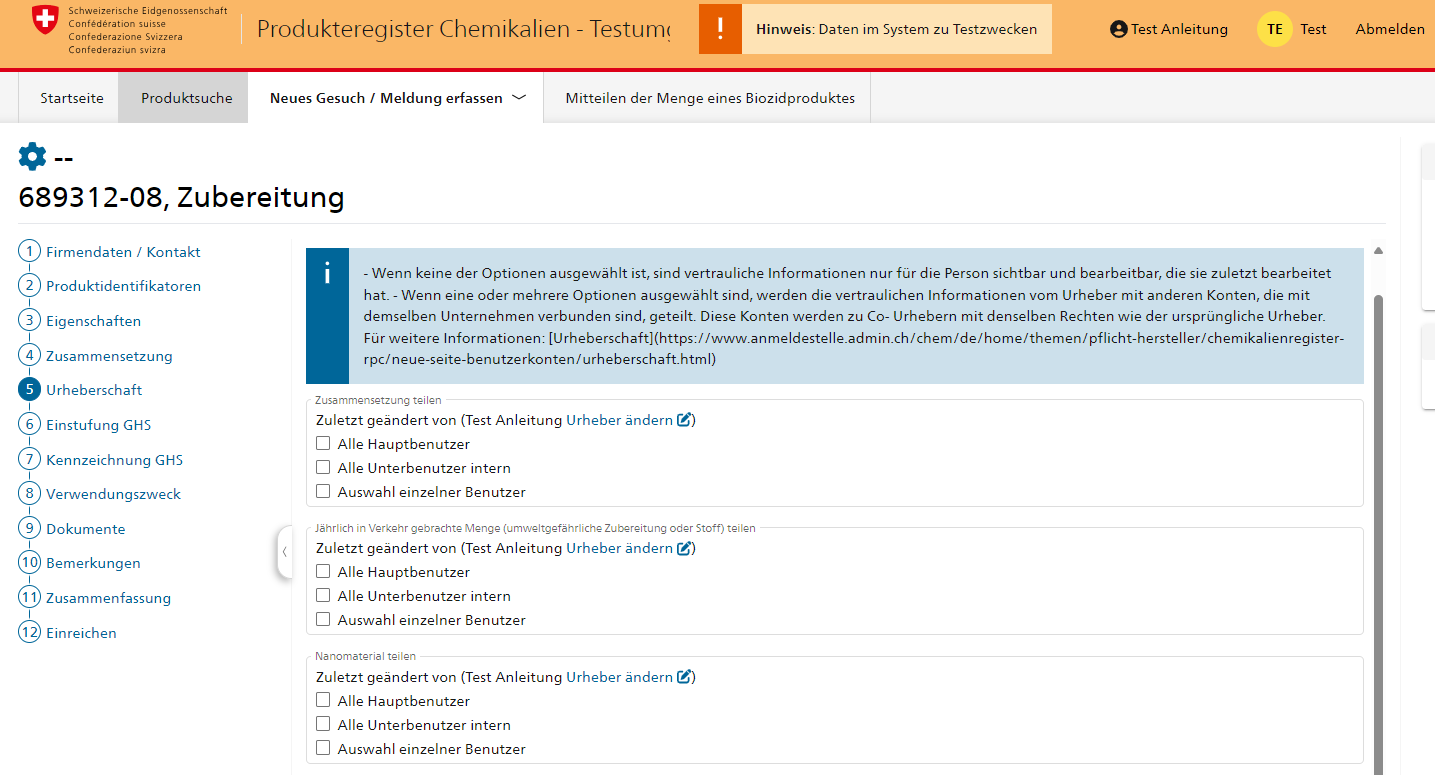Click the Swiss Confederation coat of arms logo
Viewport: 1435px width, 775px height.
pos(45,19)
